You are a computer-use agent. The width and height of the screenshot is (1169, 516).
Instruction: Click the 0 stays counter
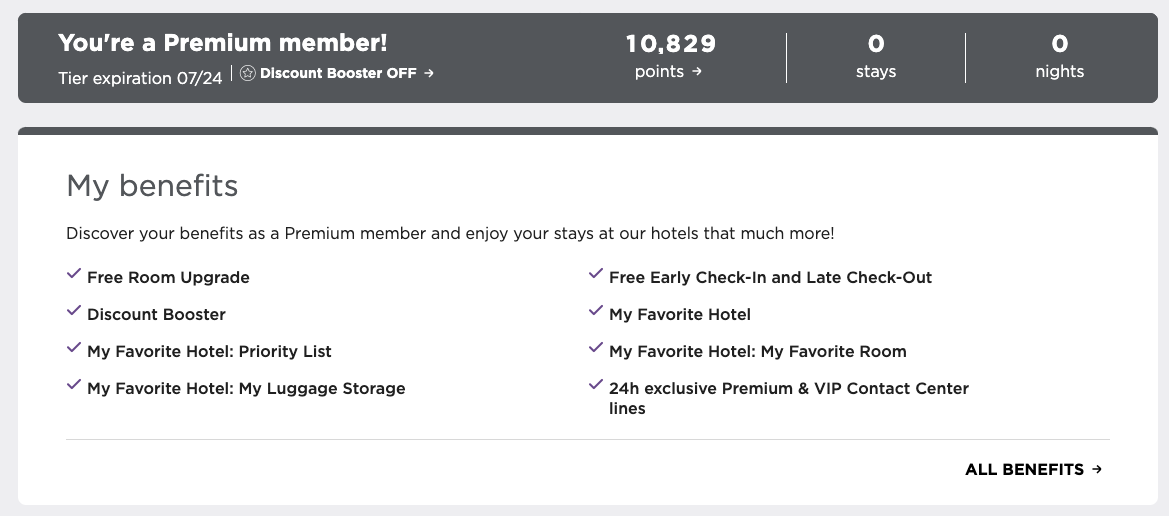pos(876,56)
